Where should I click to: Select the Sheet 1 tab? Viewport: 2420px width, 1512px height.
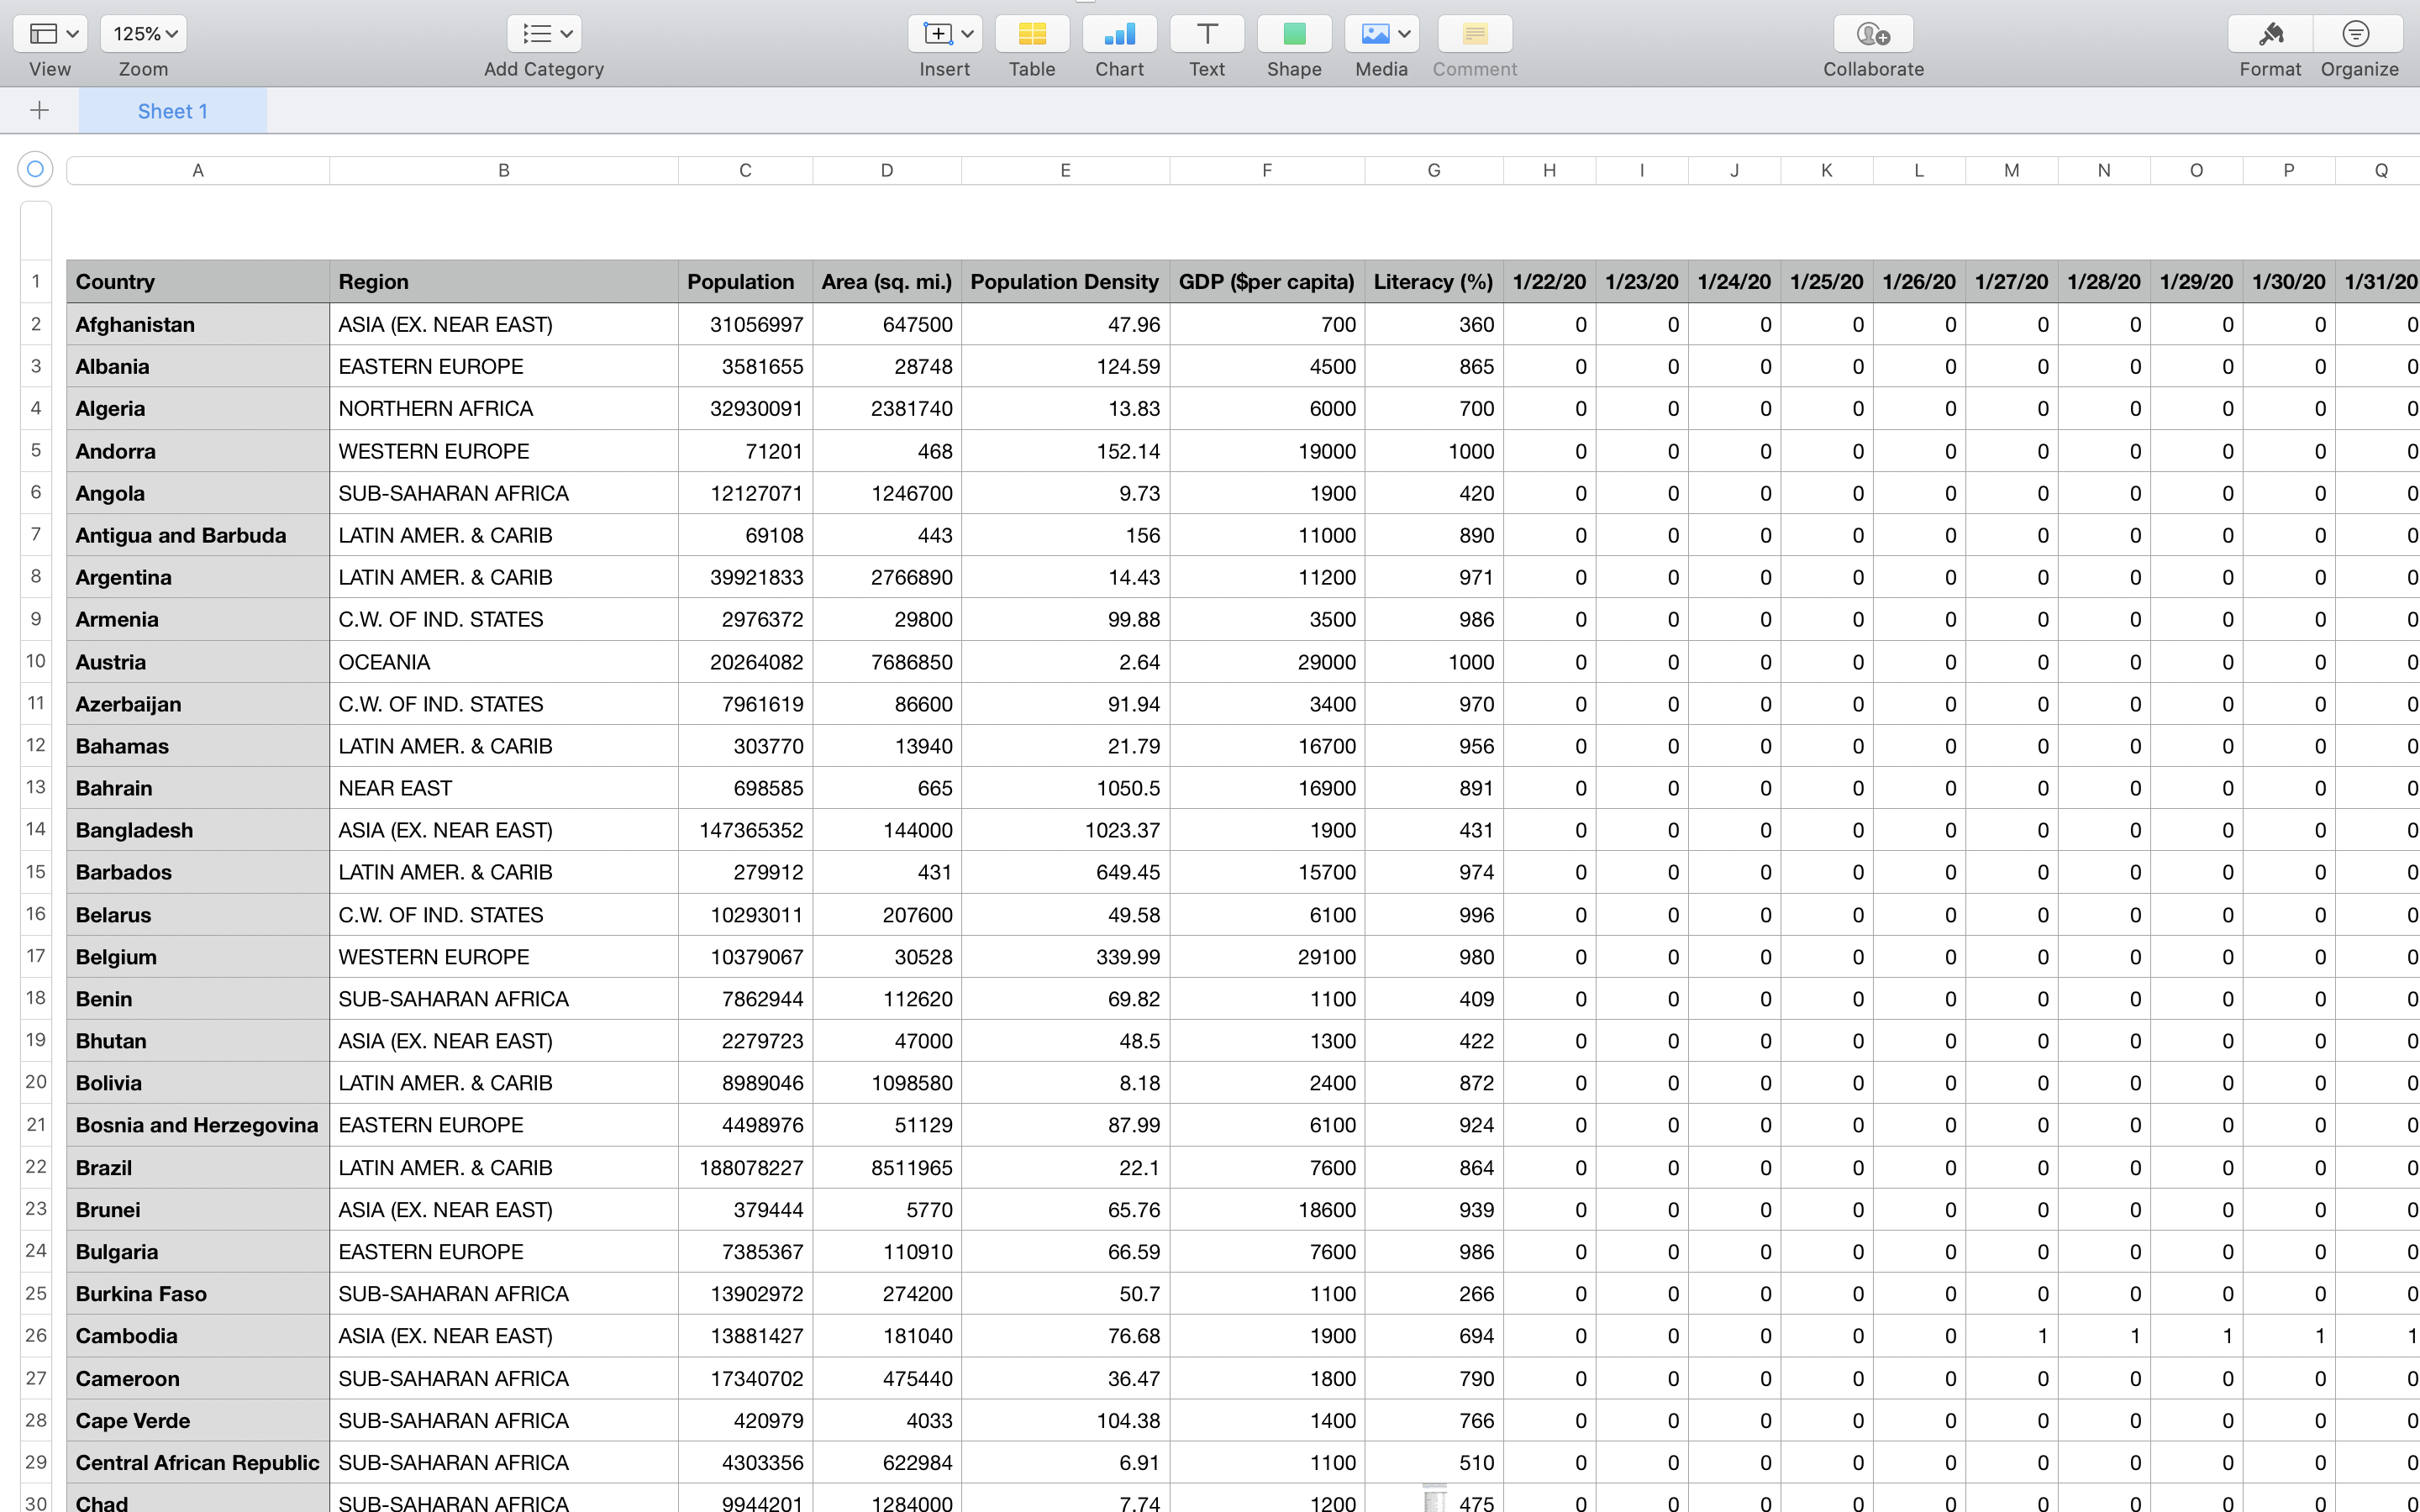[173, 111]
